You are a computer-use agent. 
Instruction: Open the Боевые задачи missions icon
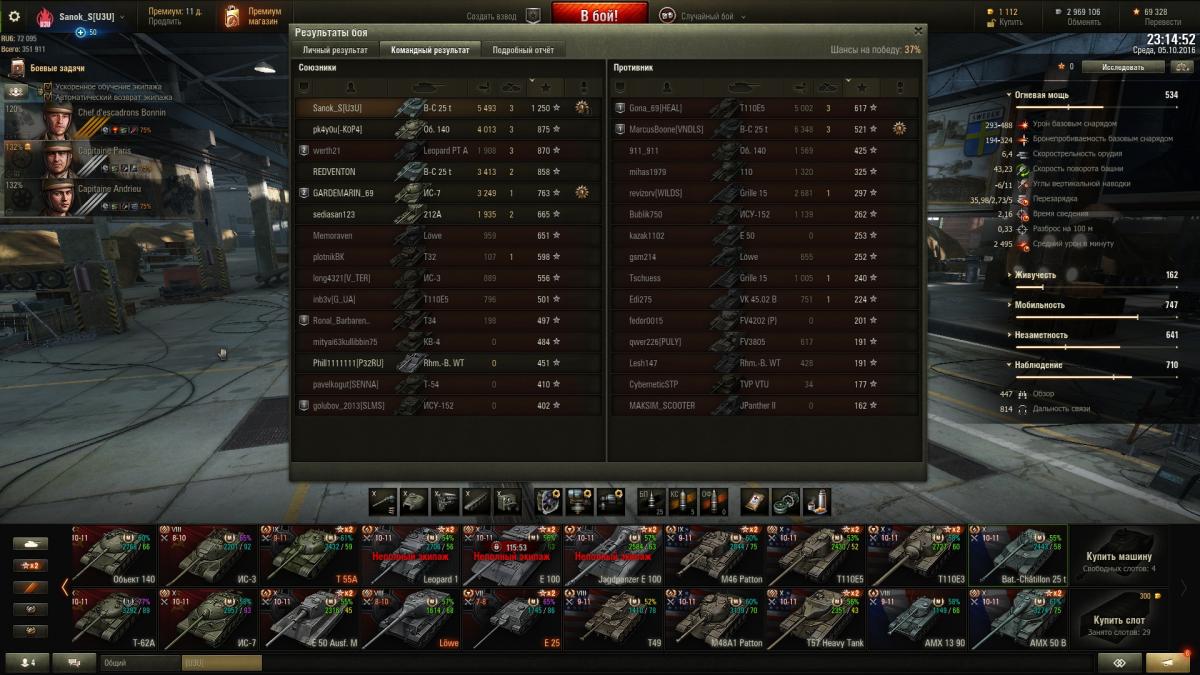click(18, 68)
